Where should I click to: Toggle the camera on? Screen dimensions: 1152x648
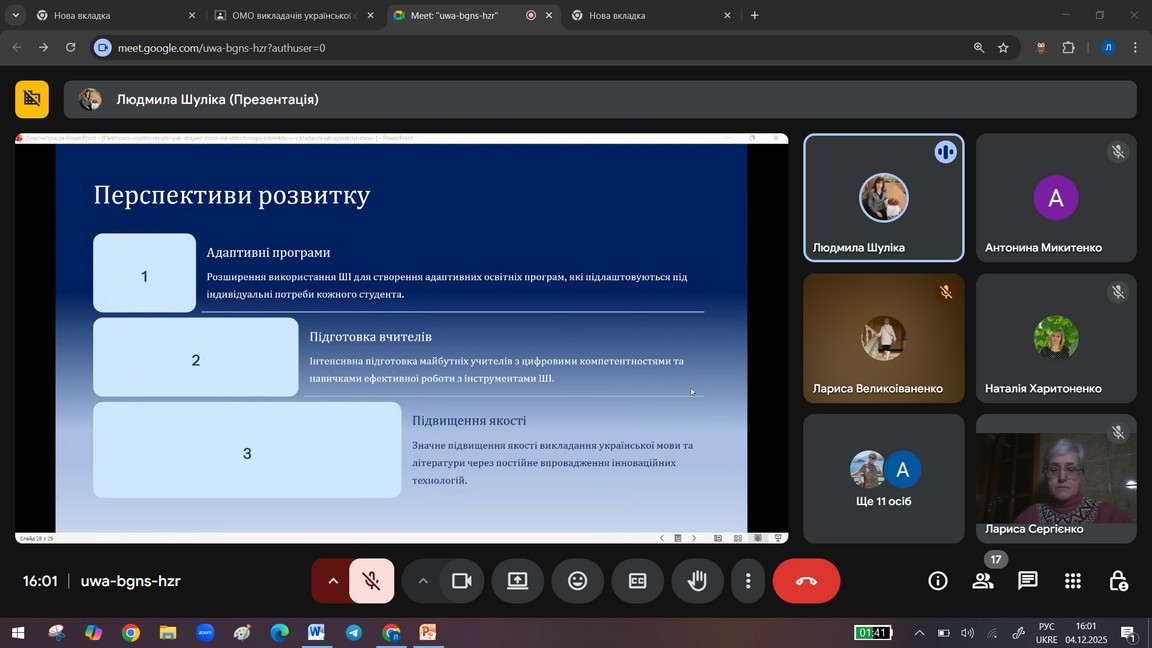coord(461,581)
